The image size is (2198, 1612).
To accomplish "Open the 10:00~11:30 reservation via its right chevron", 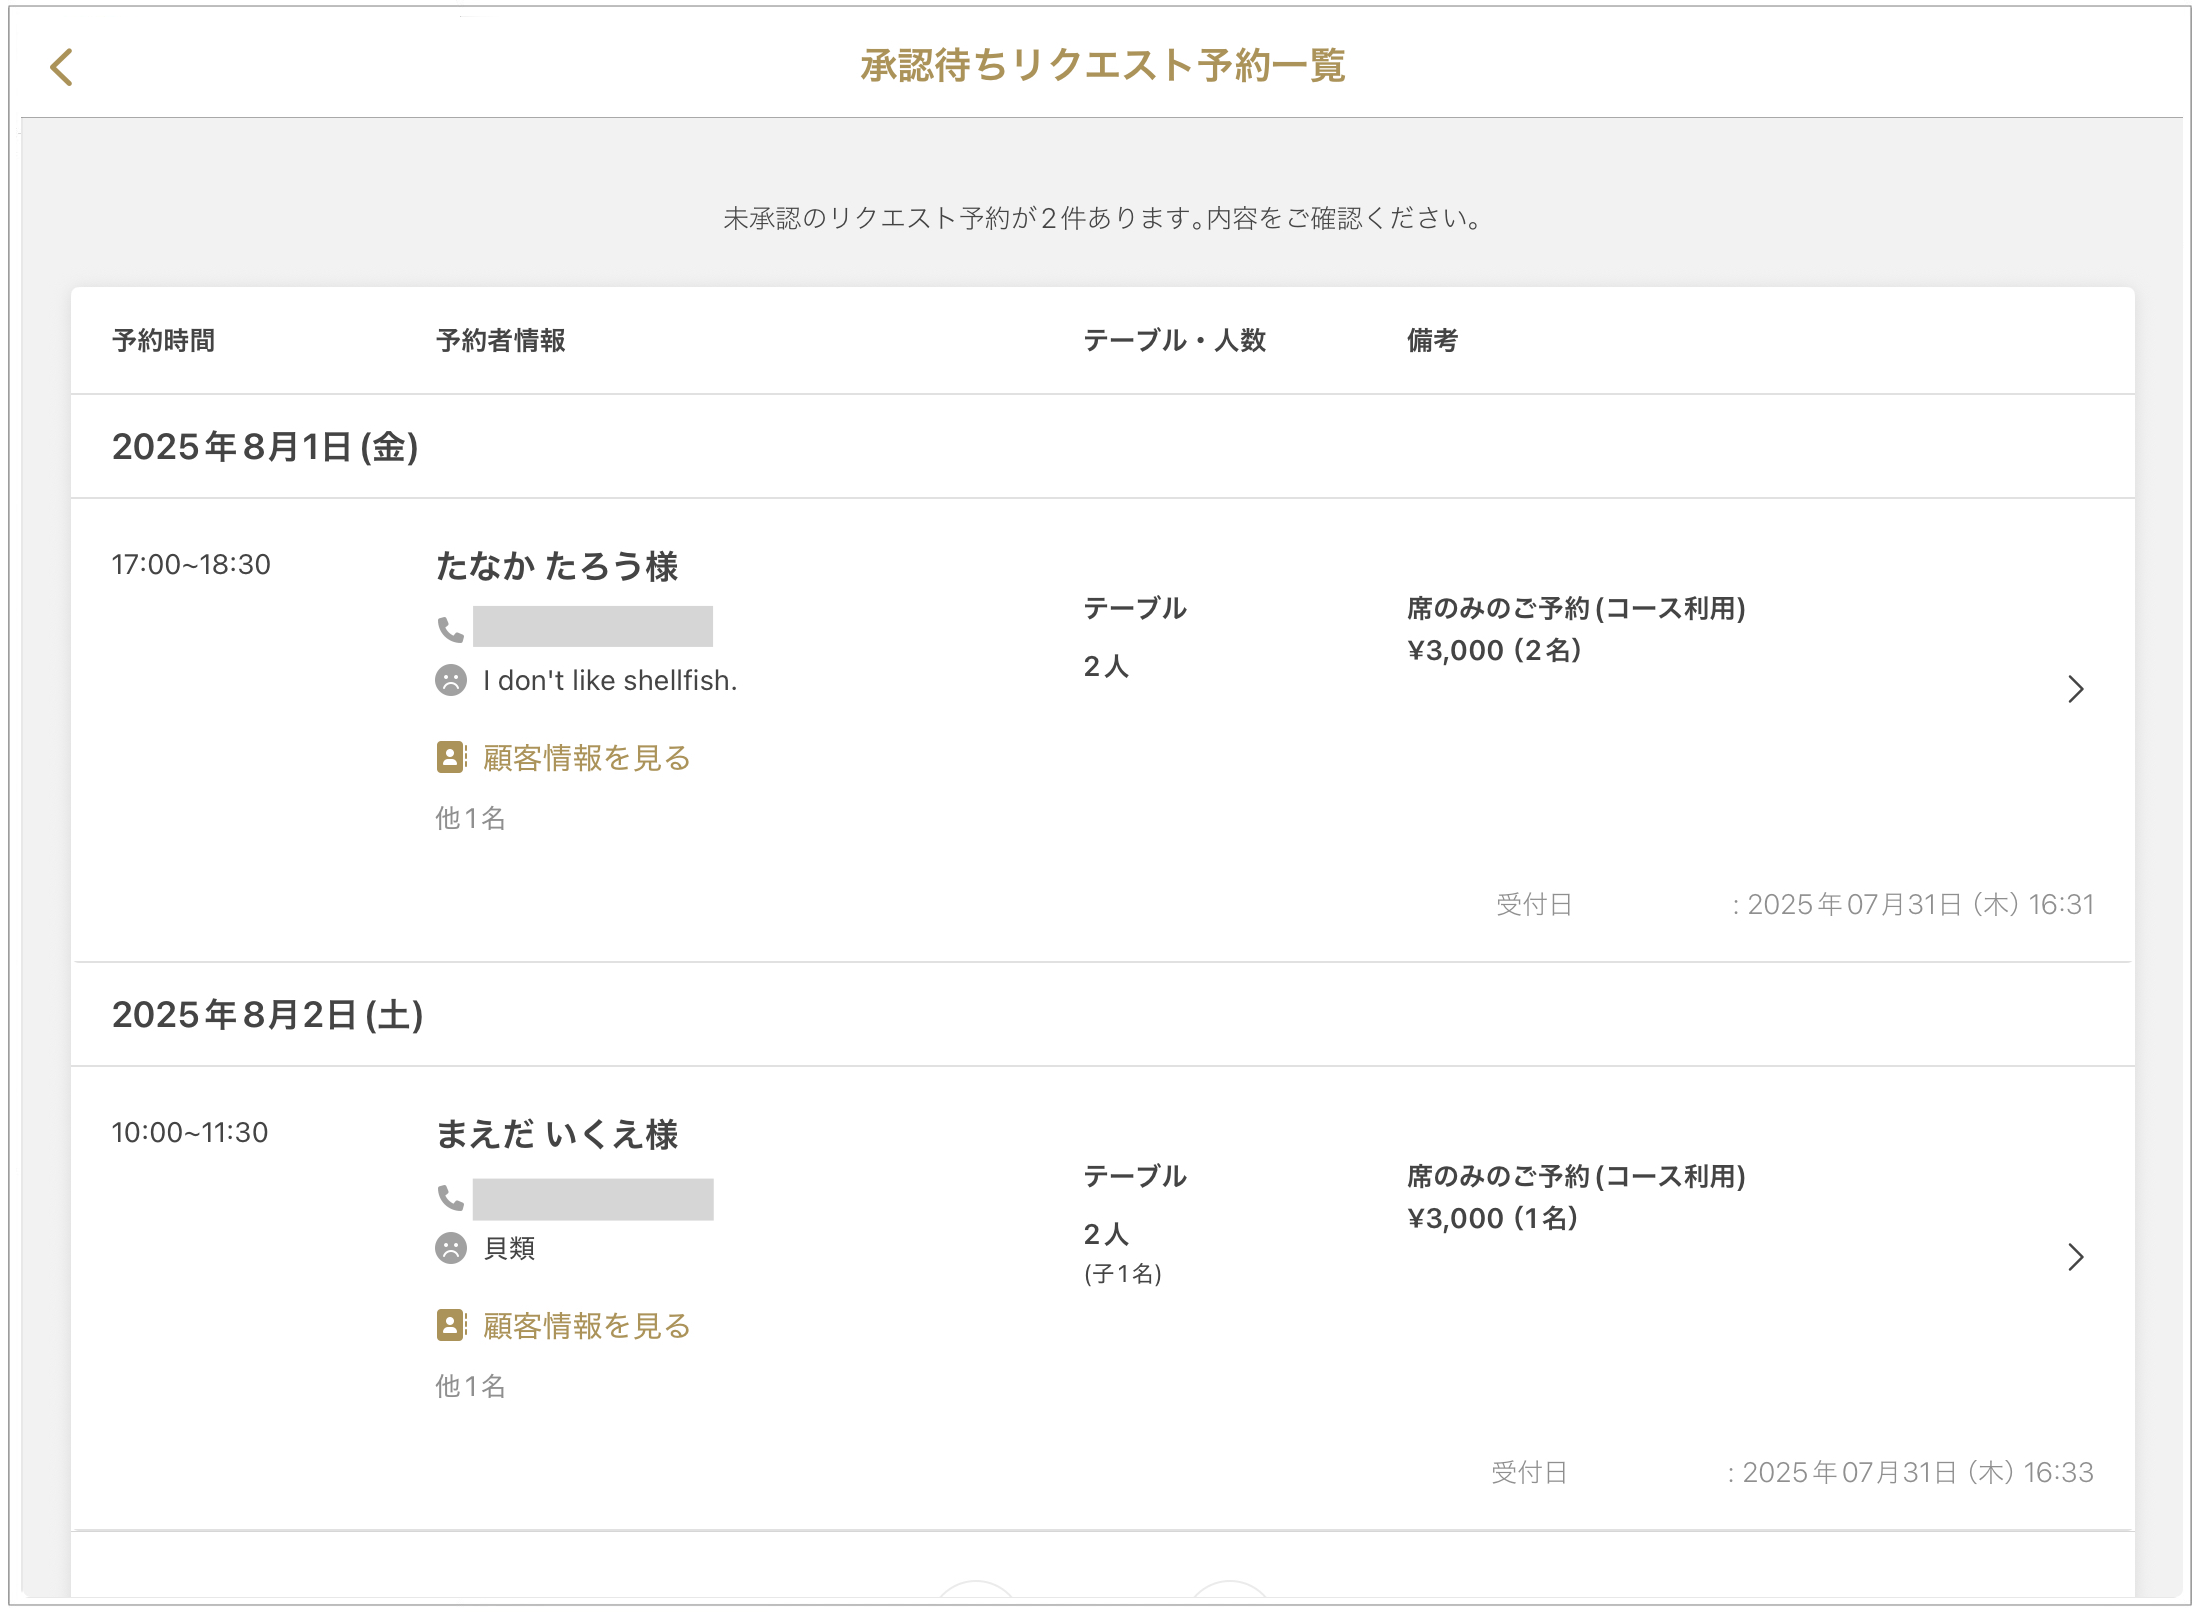I will [x=2075, y=1257].
